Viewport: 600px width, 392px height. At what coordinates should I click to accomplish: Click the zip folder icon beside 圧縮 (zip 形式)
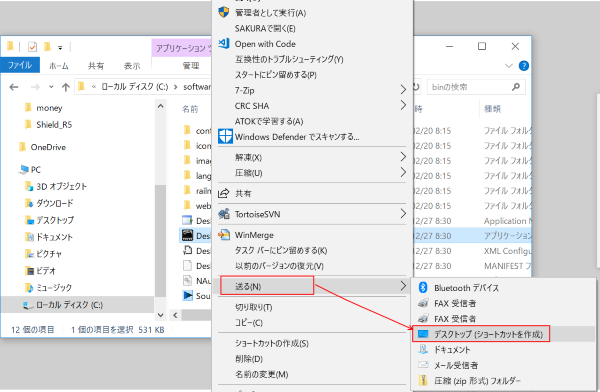coord(423,381)
